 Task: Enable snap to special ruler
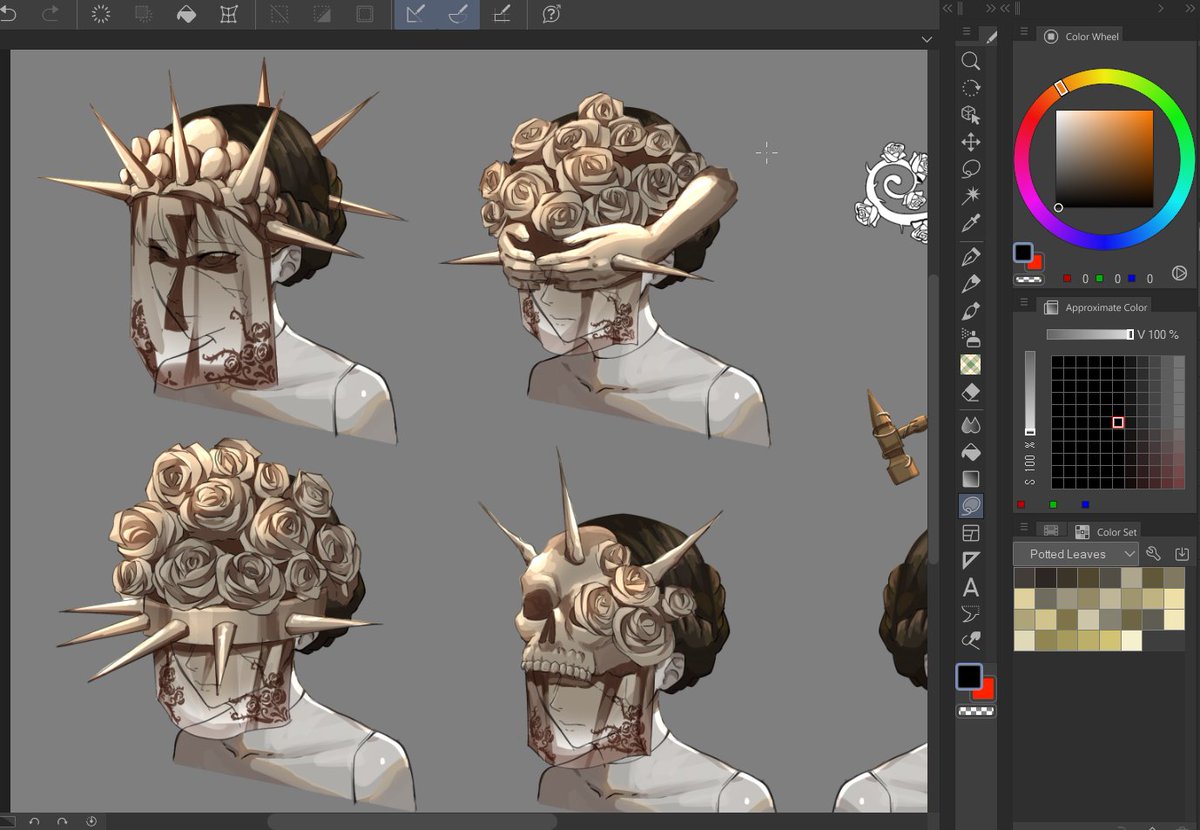(459, 14)
